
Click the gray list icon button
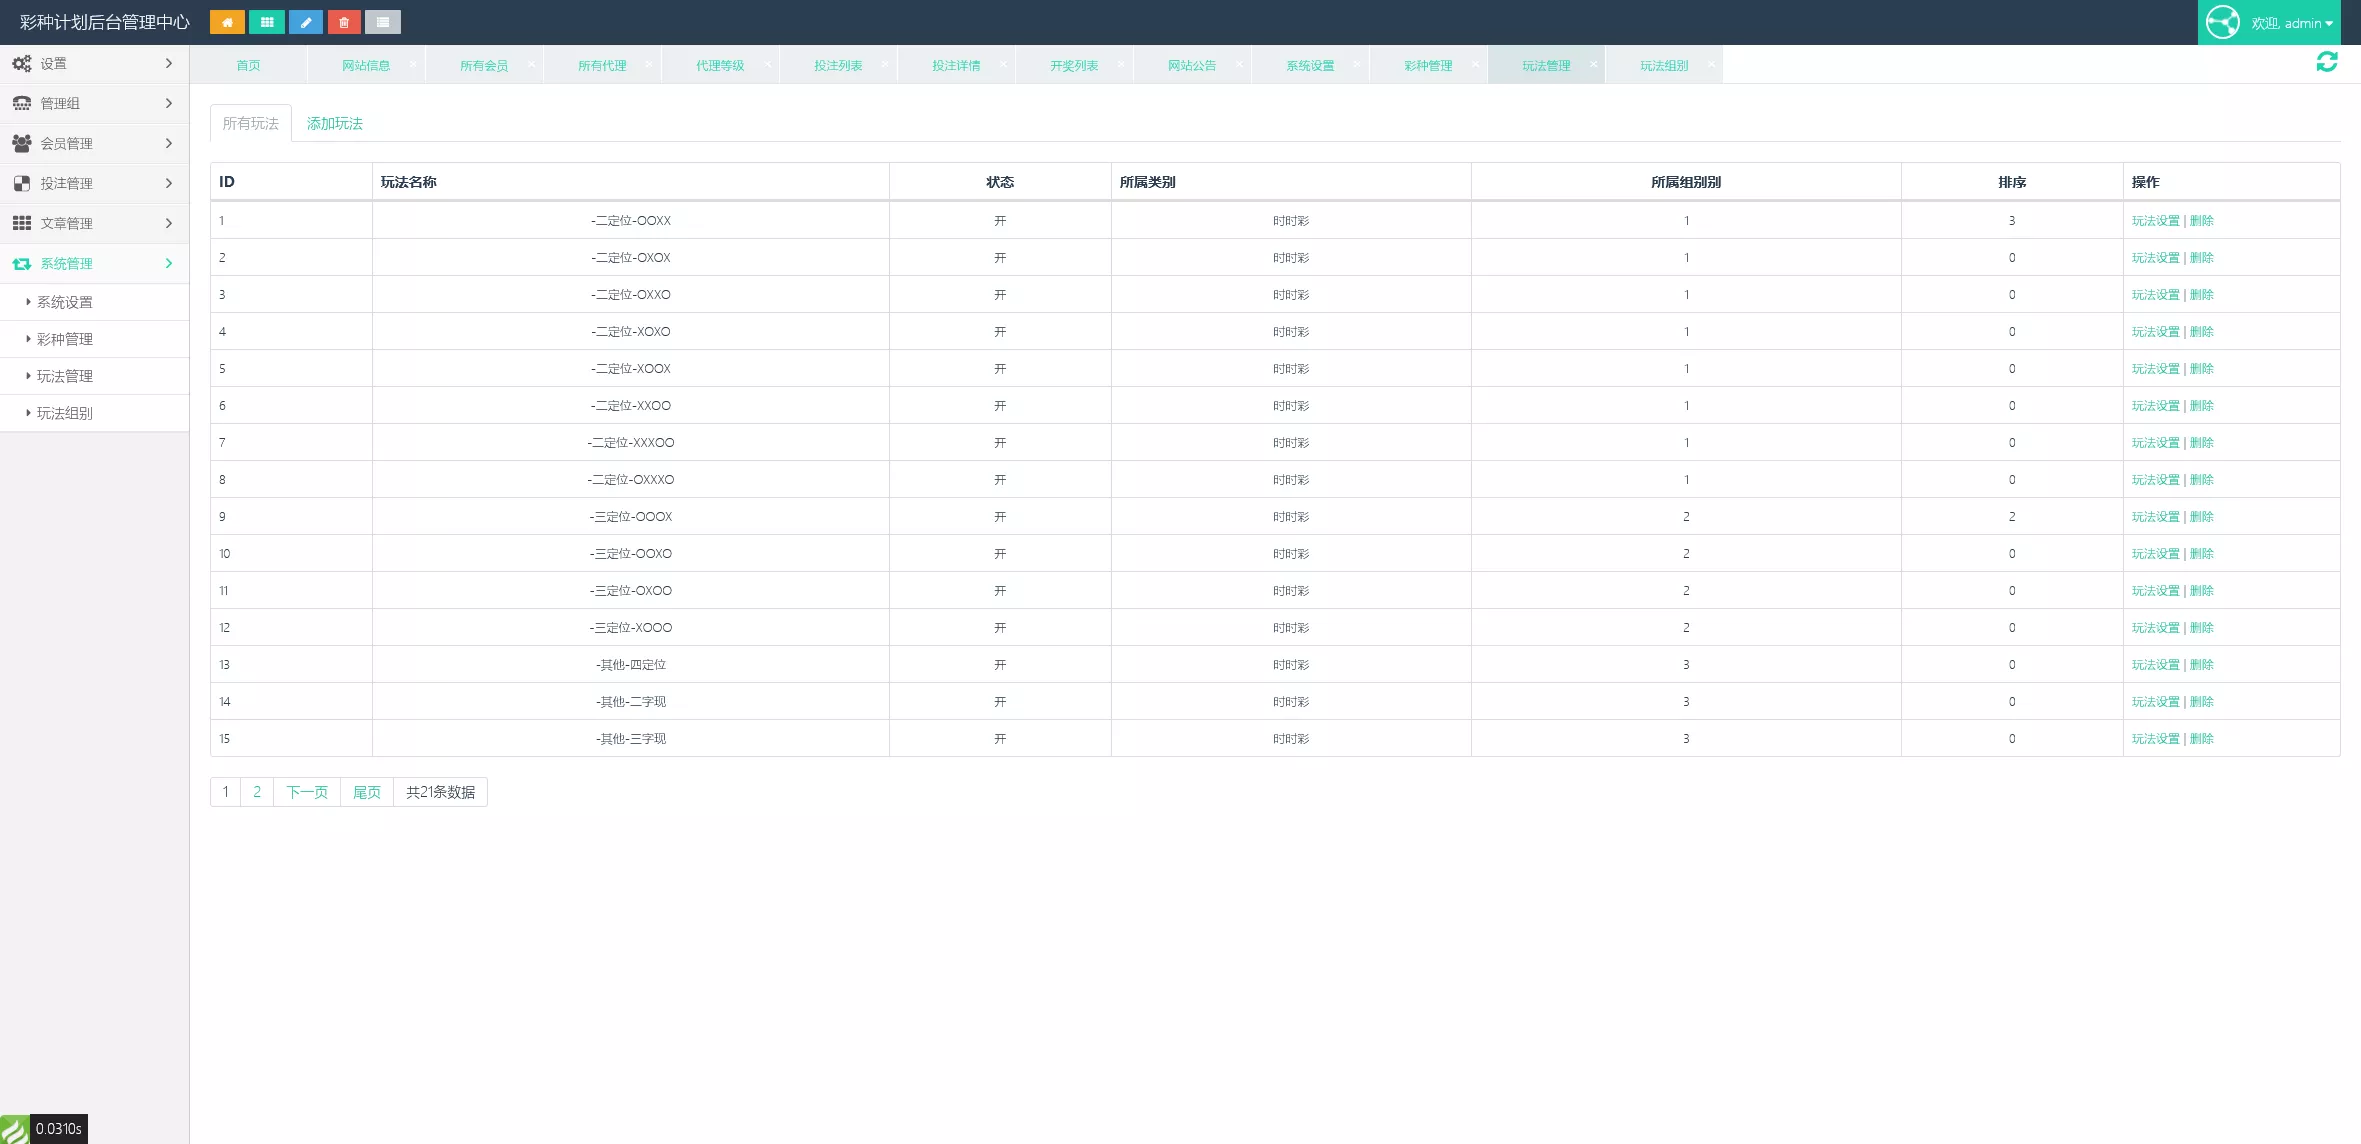pyautogui.click(x=383, y=22)
